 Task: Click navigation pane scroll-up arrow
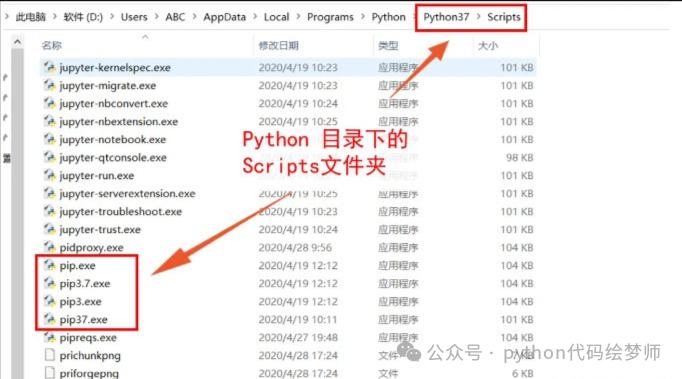tap(17, 42)
